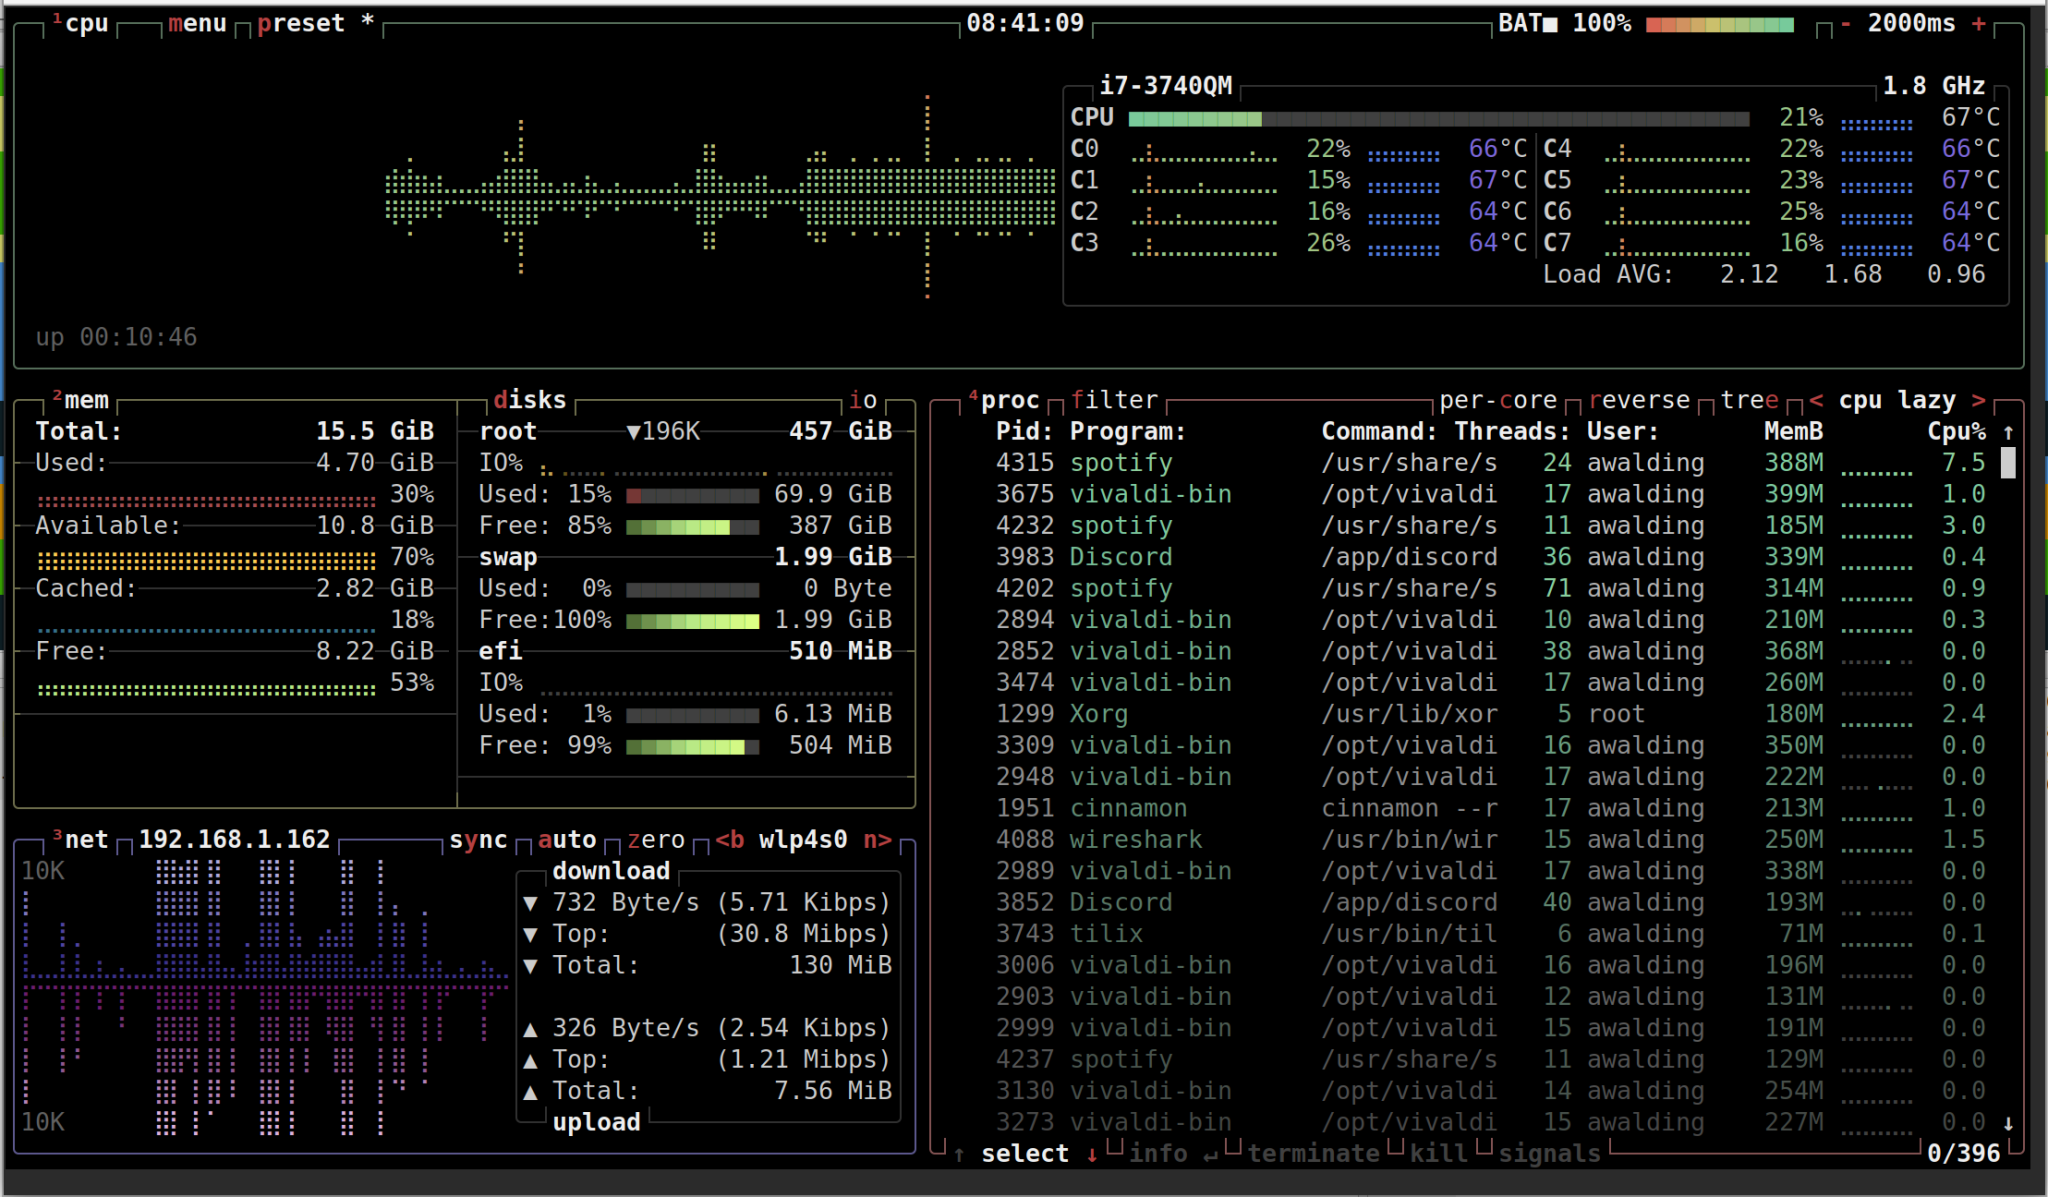This screenshot has width=2048, height=1197.
Task: Send a kill signal to selected process
Action: (1437, 1153)
